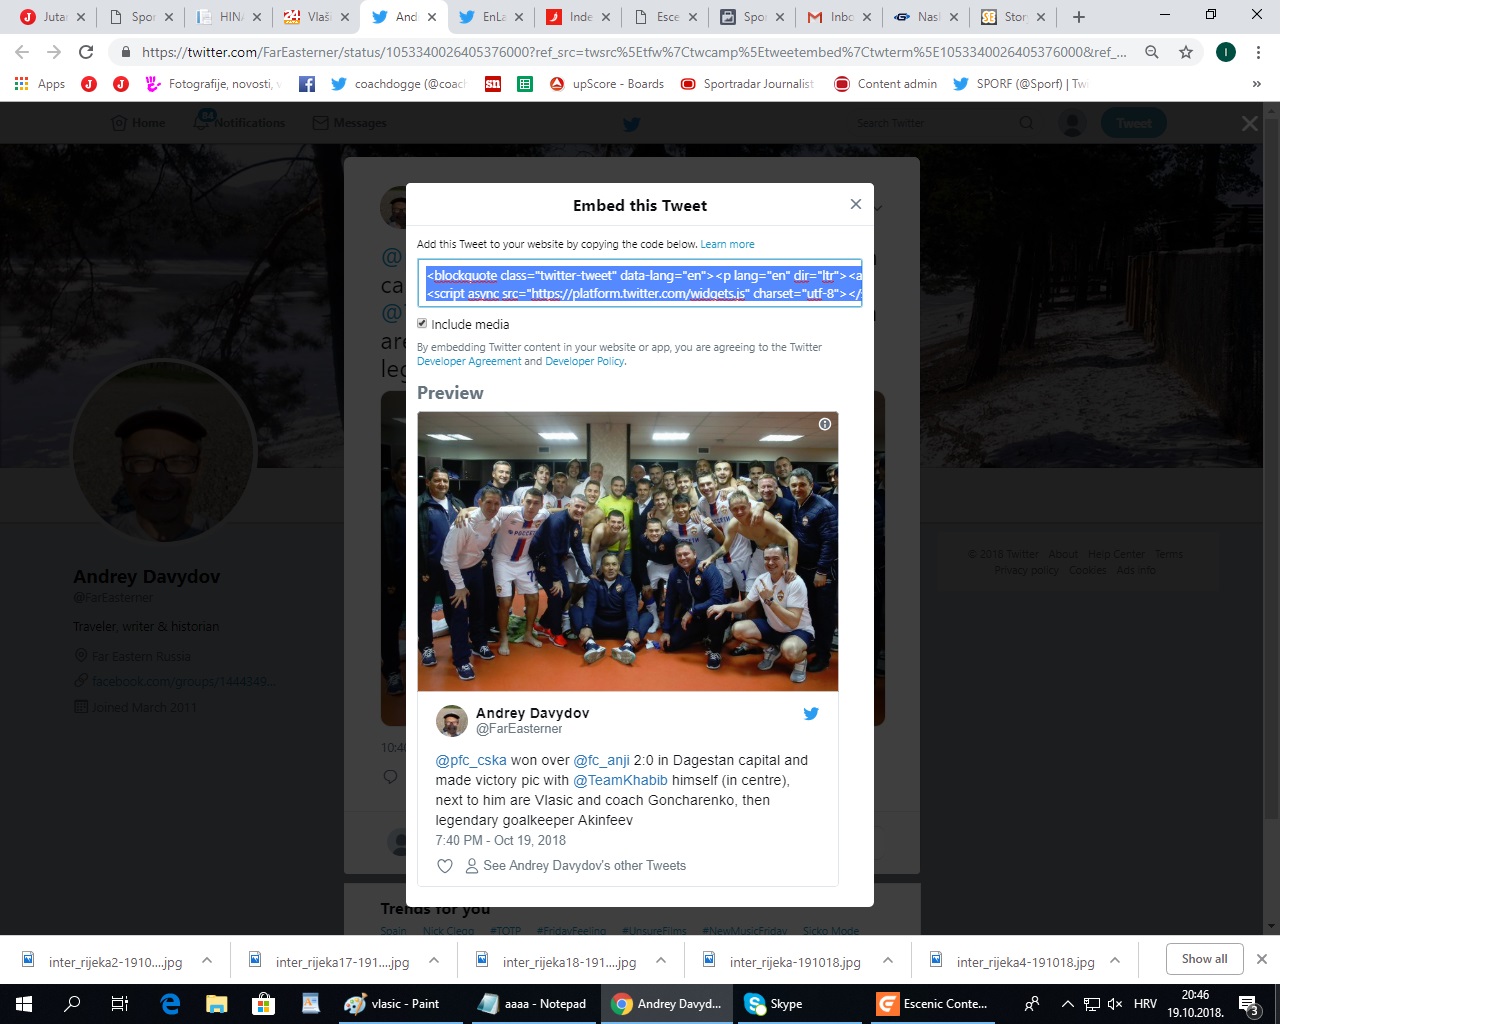This screenshot has height=1024, width=1500.
Task: Click the zoom magnifier icon in address bar
Action: 1152,52
